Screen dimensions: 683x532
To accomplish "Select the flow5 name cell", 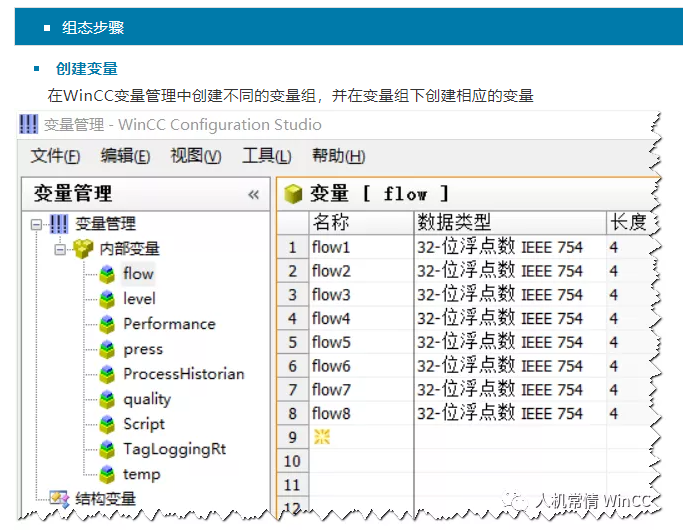I will click(331, 342).
